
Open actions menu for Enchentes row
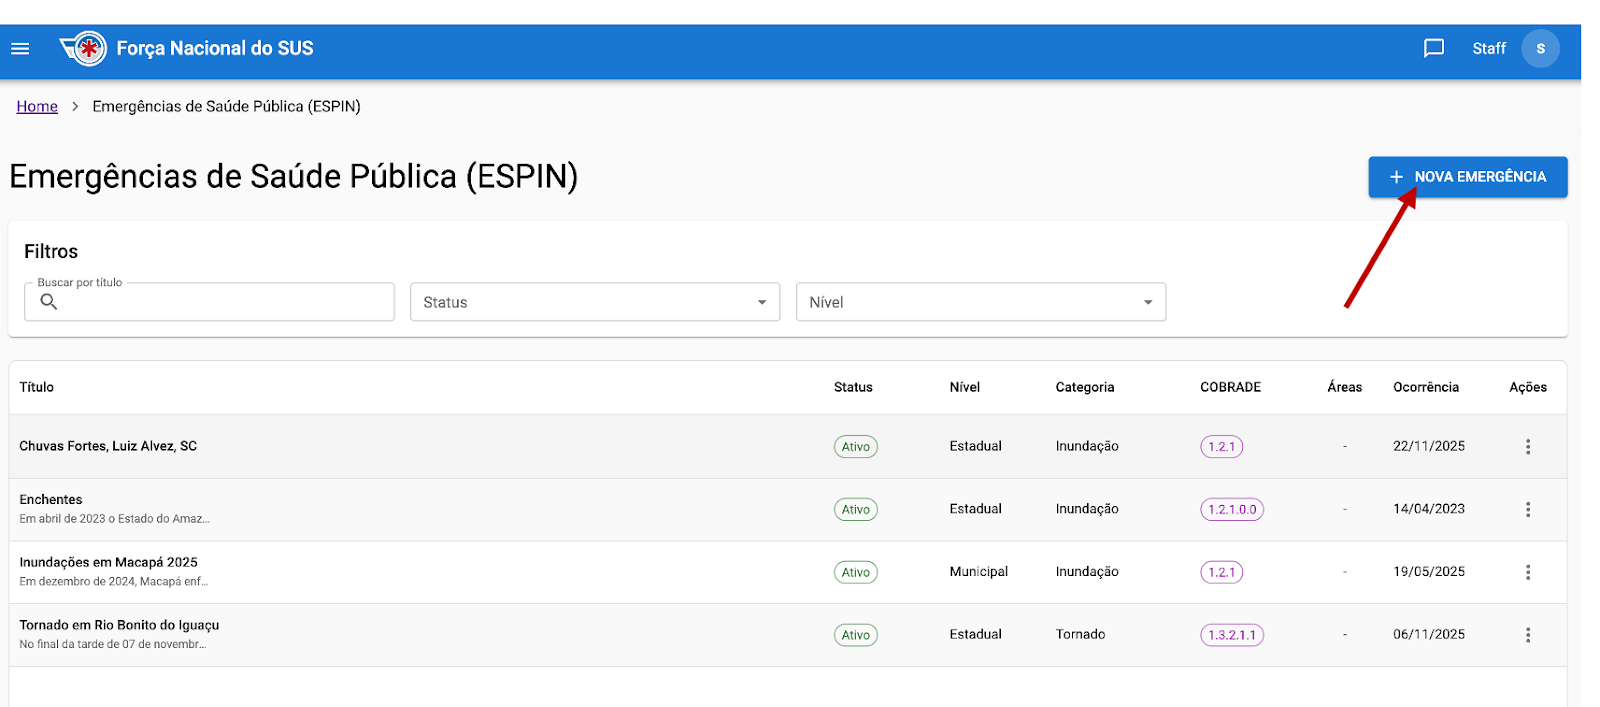coord(1527,509)
